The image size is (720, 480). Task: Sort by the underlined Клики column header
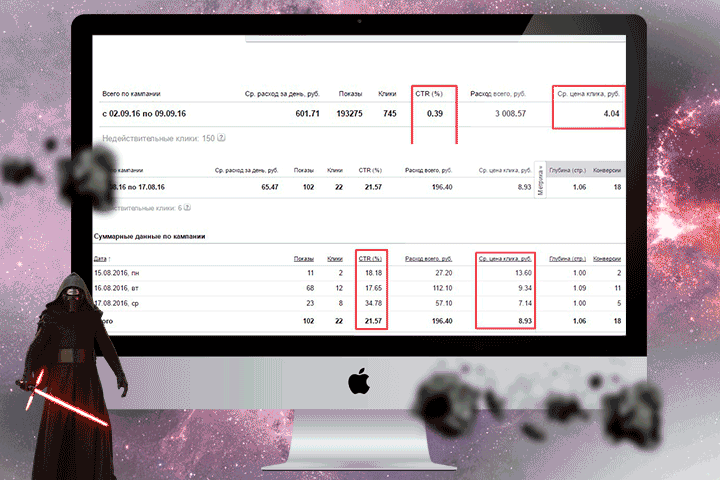pos(335,259)
